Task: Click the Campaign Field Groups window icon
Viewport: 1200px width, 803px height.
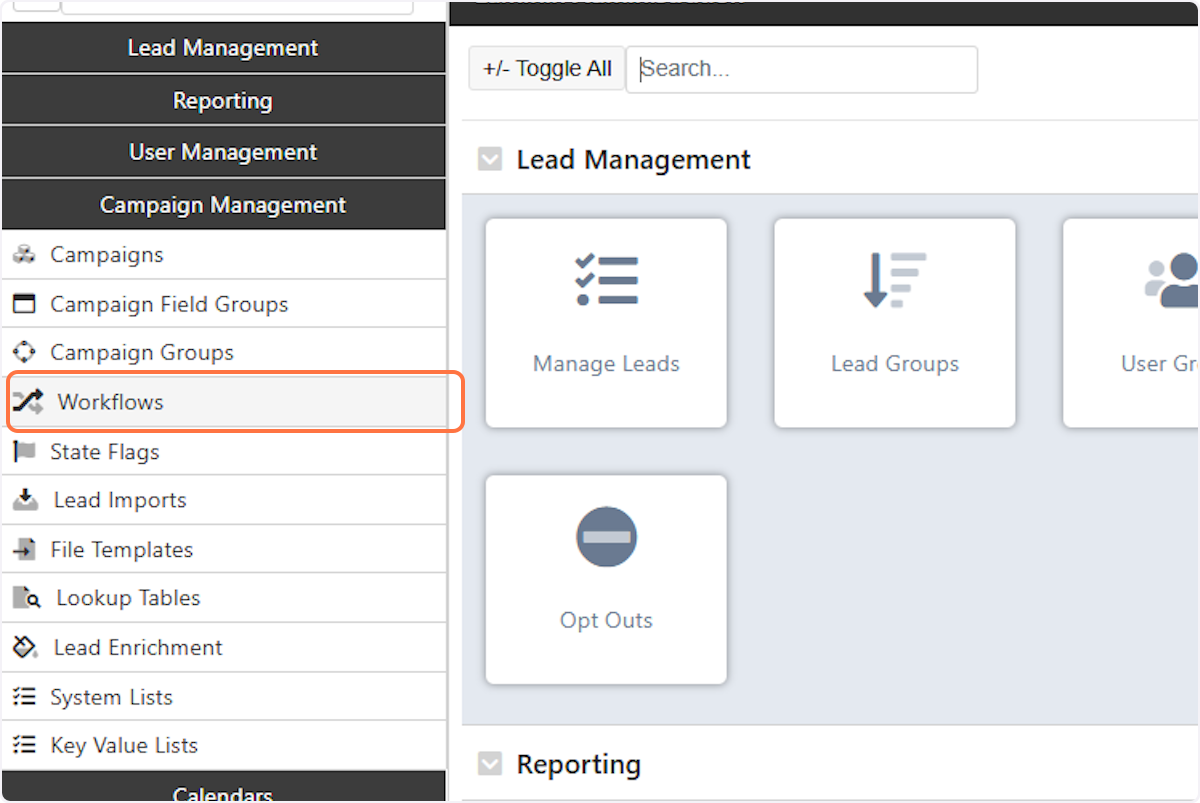Action: point(24,304)
